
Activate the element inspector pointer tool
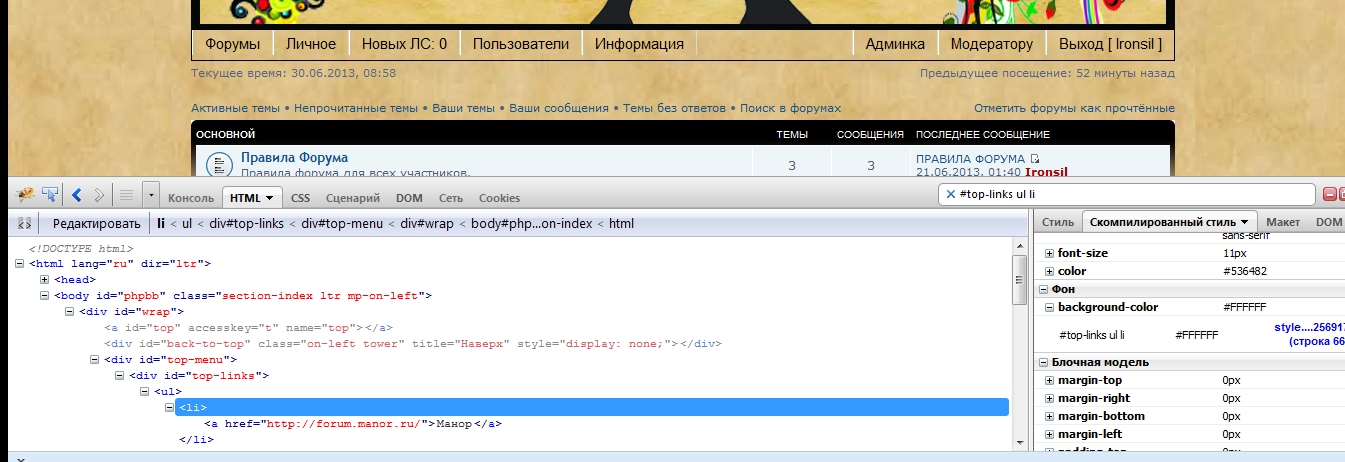tap(50, 194)
